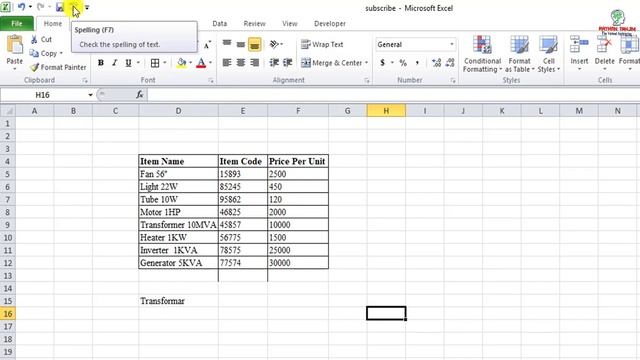Image resolution: width=640 pixels, height=360 pixels.
Task: Click Delete cells button
Action: pos(604,53)
